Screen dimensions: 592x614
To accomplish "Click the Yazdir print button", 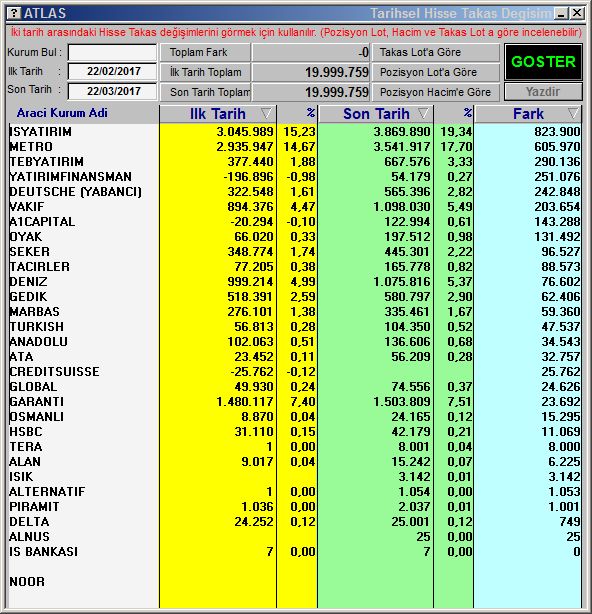I will coord(543,92).
